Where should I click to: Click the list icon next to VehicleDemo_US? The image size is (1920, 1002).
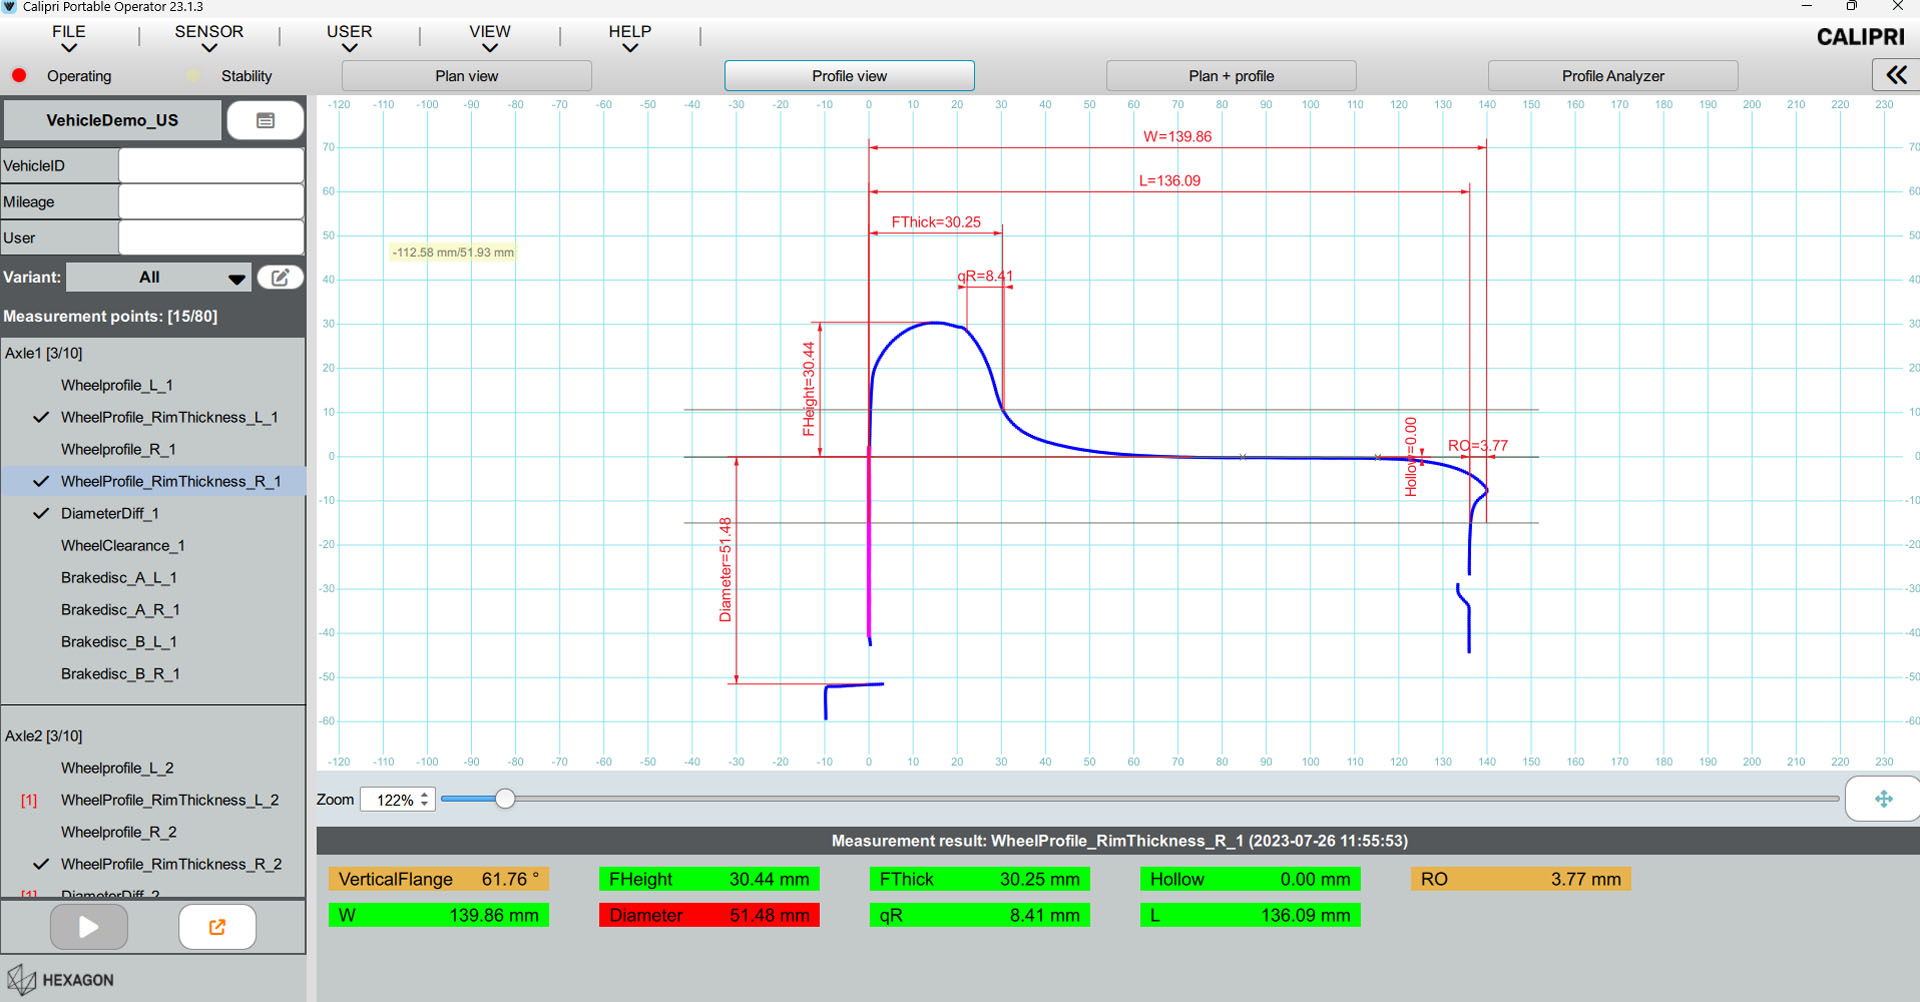265,120
